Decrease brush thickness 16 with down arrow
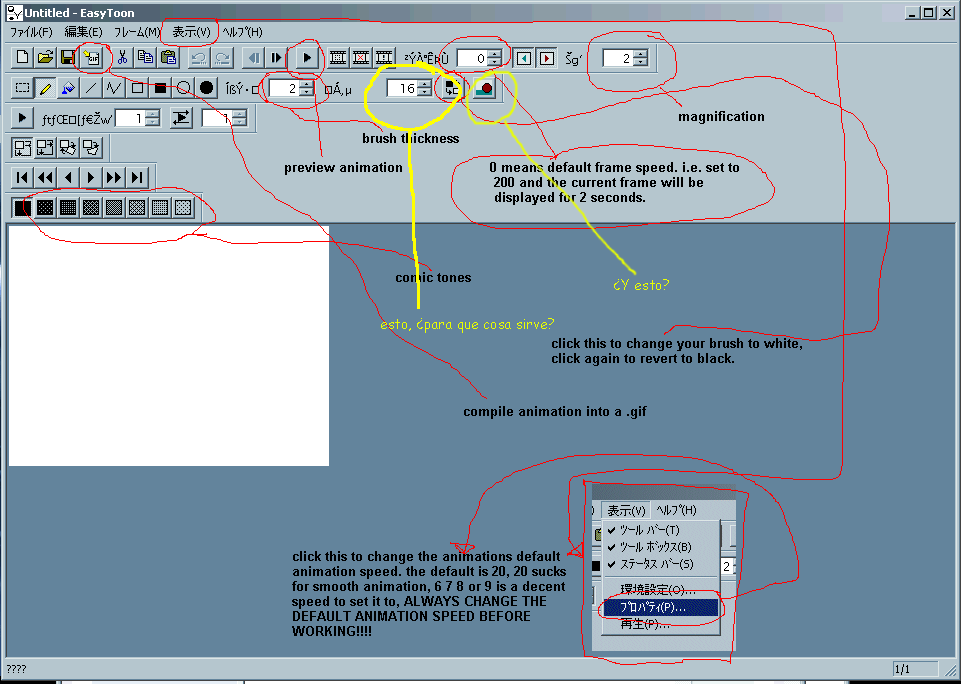 (x=424, y=93)
